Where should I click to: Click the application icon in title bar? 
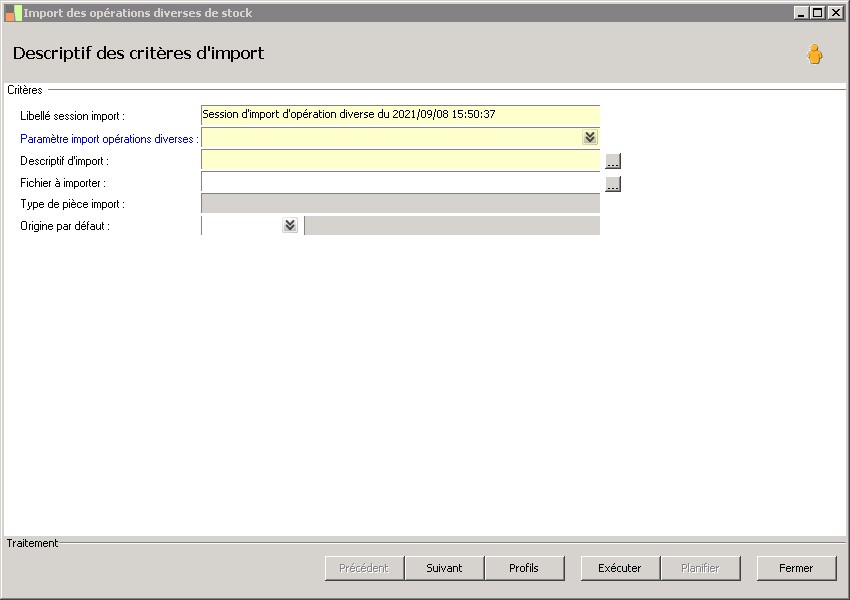coord(14,13)
